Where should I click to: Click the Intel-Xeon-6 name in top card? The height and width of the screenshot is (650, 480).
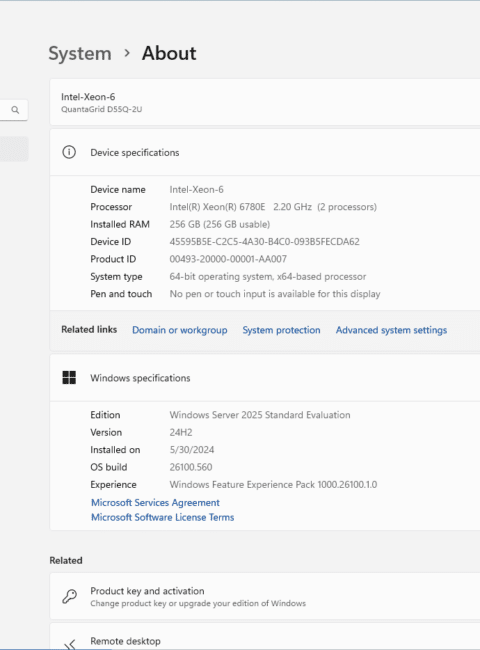click(88, 97)
